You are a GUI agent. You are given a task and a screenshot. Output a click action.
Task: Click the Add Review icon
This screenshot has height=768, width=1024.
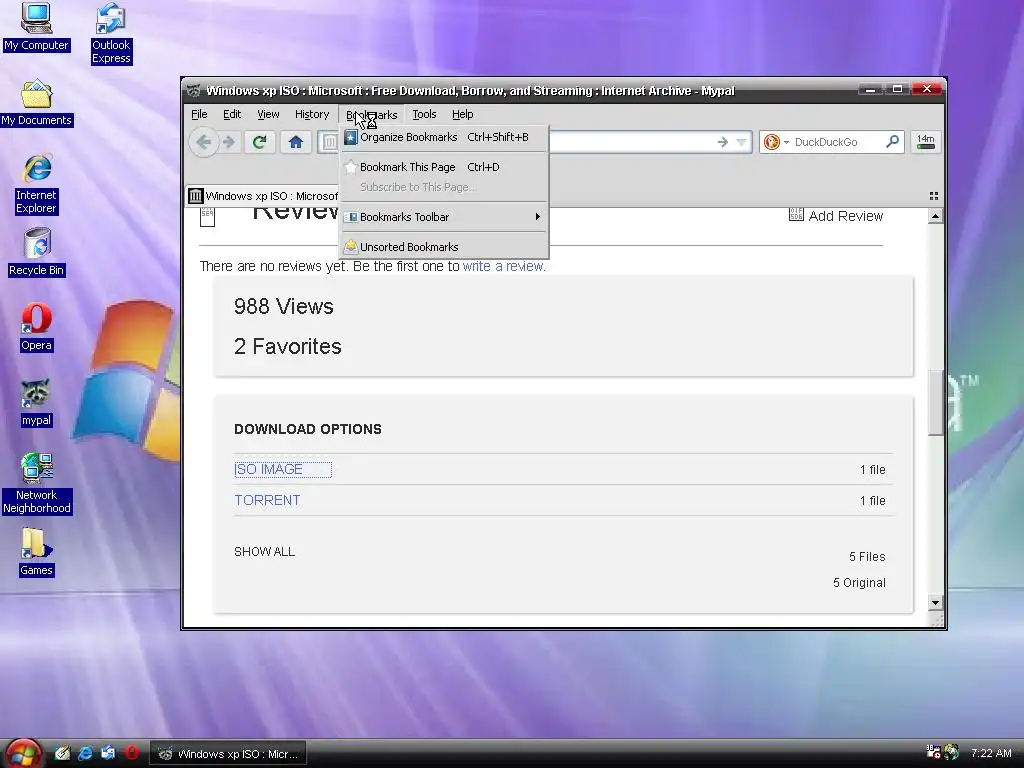[x=796, y=215]
